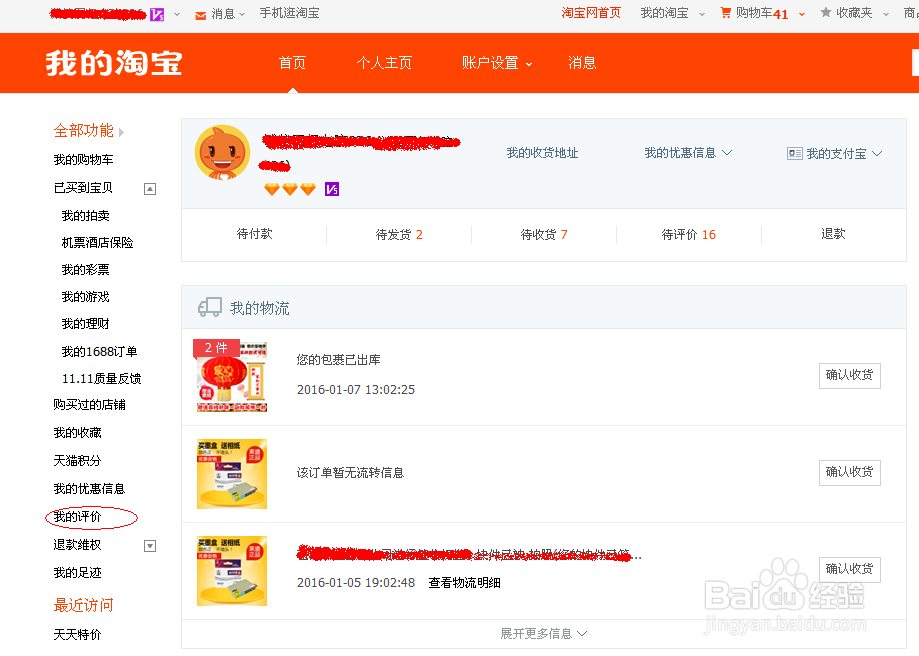The width and height of the screenshot is (919, 656).
Task: Open 我的1688订单 in the sidebar
Action: tap(100, 352)
